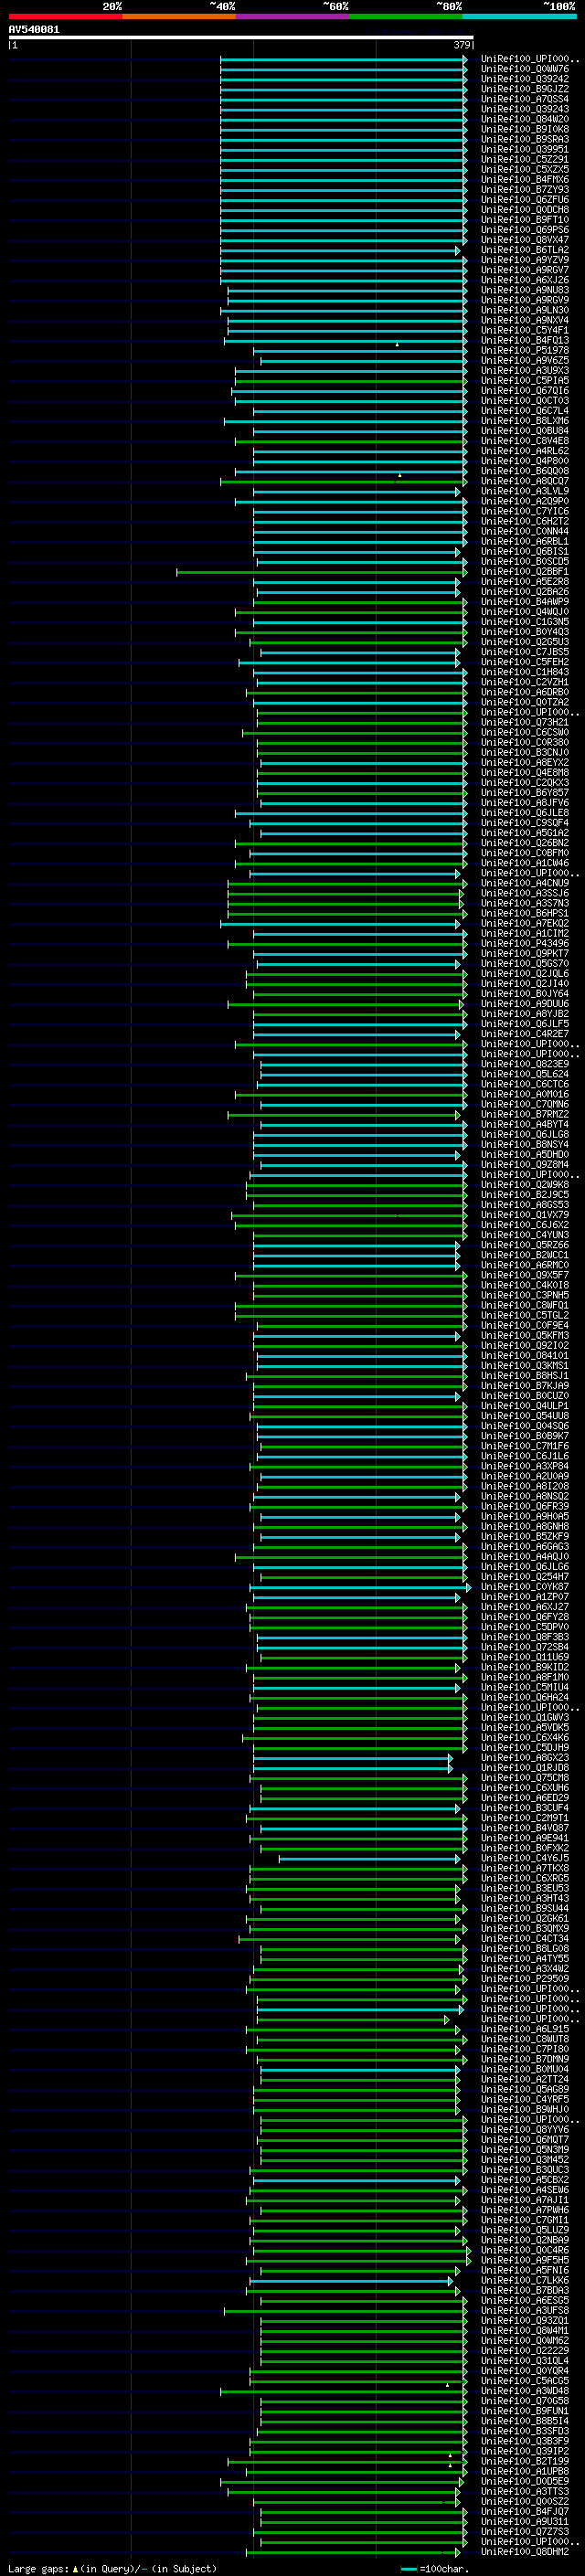Choose the UniRef100_B2T199 entry
This screenshot has height=2576, width=585.
524,2461
